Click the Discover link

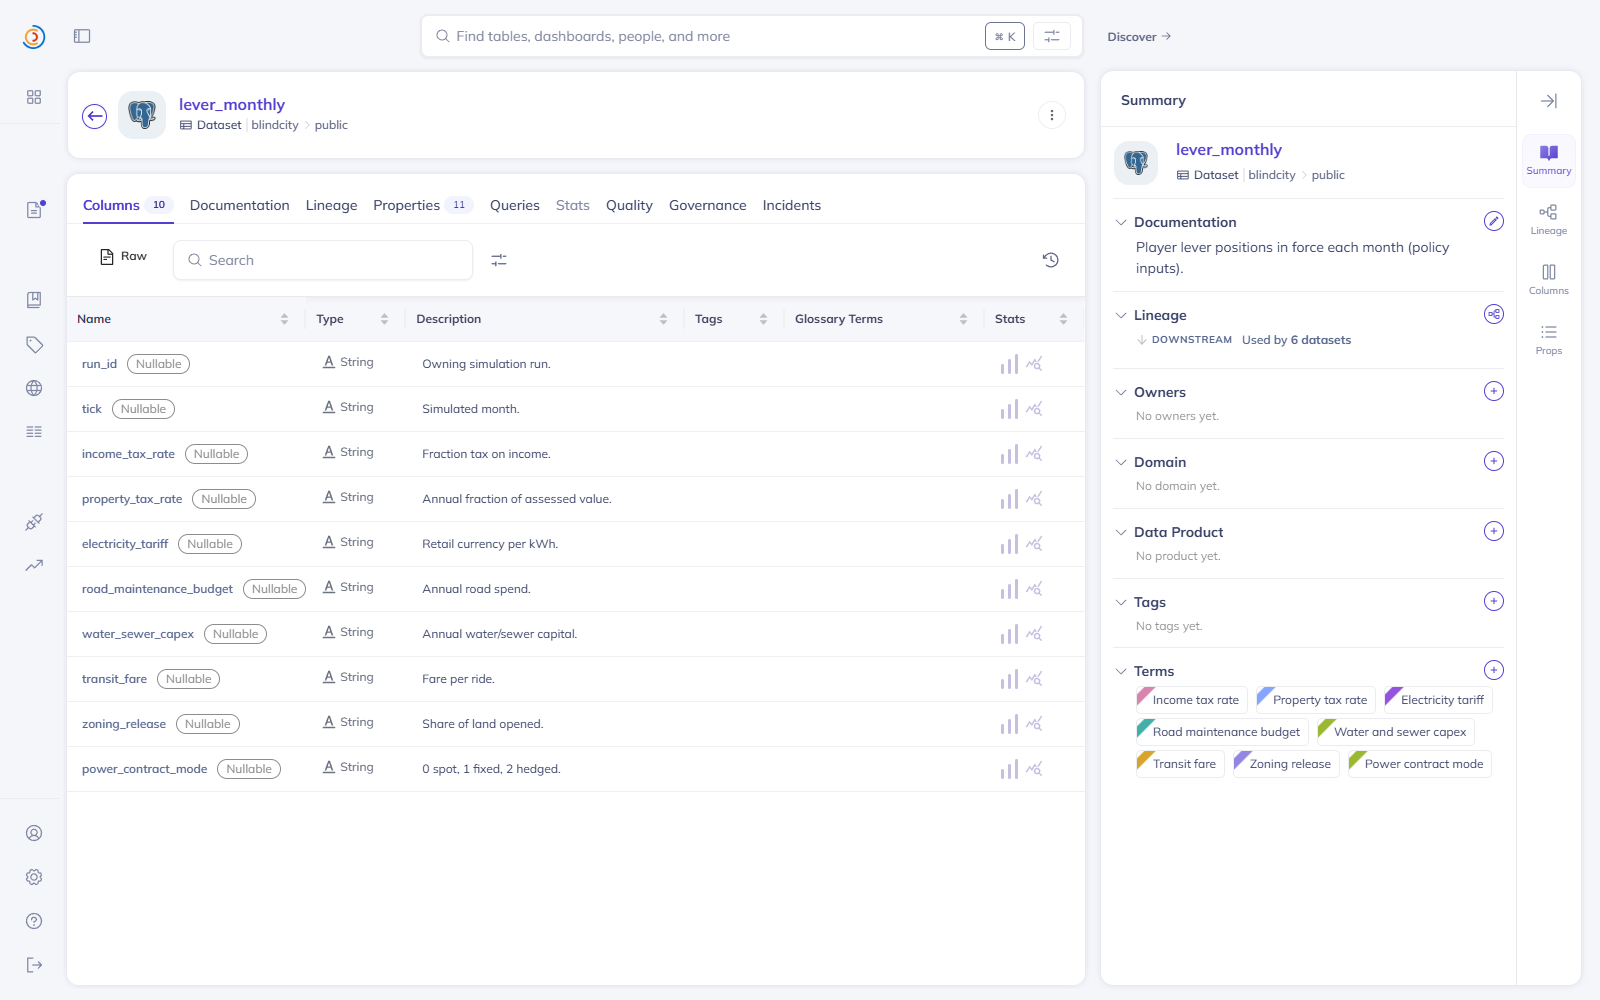pos(1139,37)
